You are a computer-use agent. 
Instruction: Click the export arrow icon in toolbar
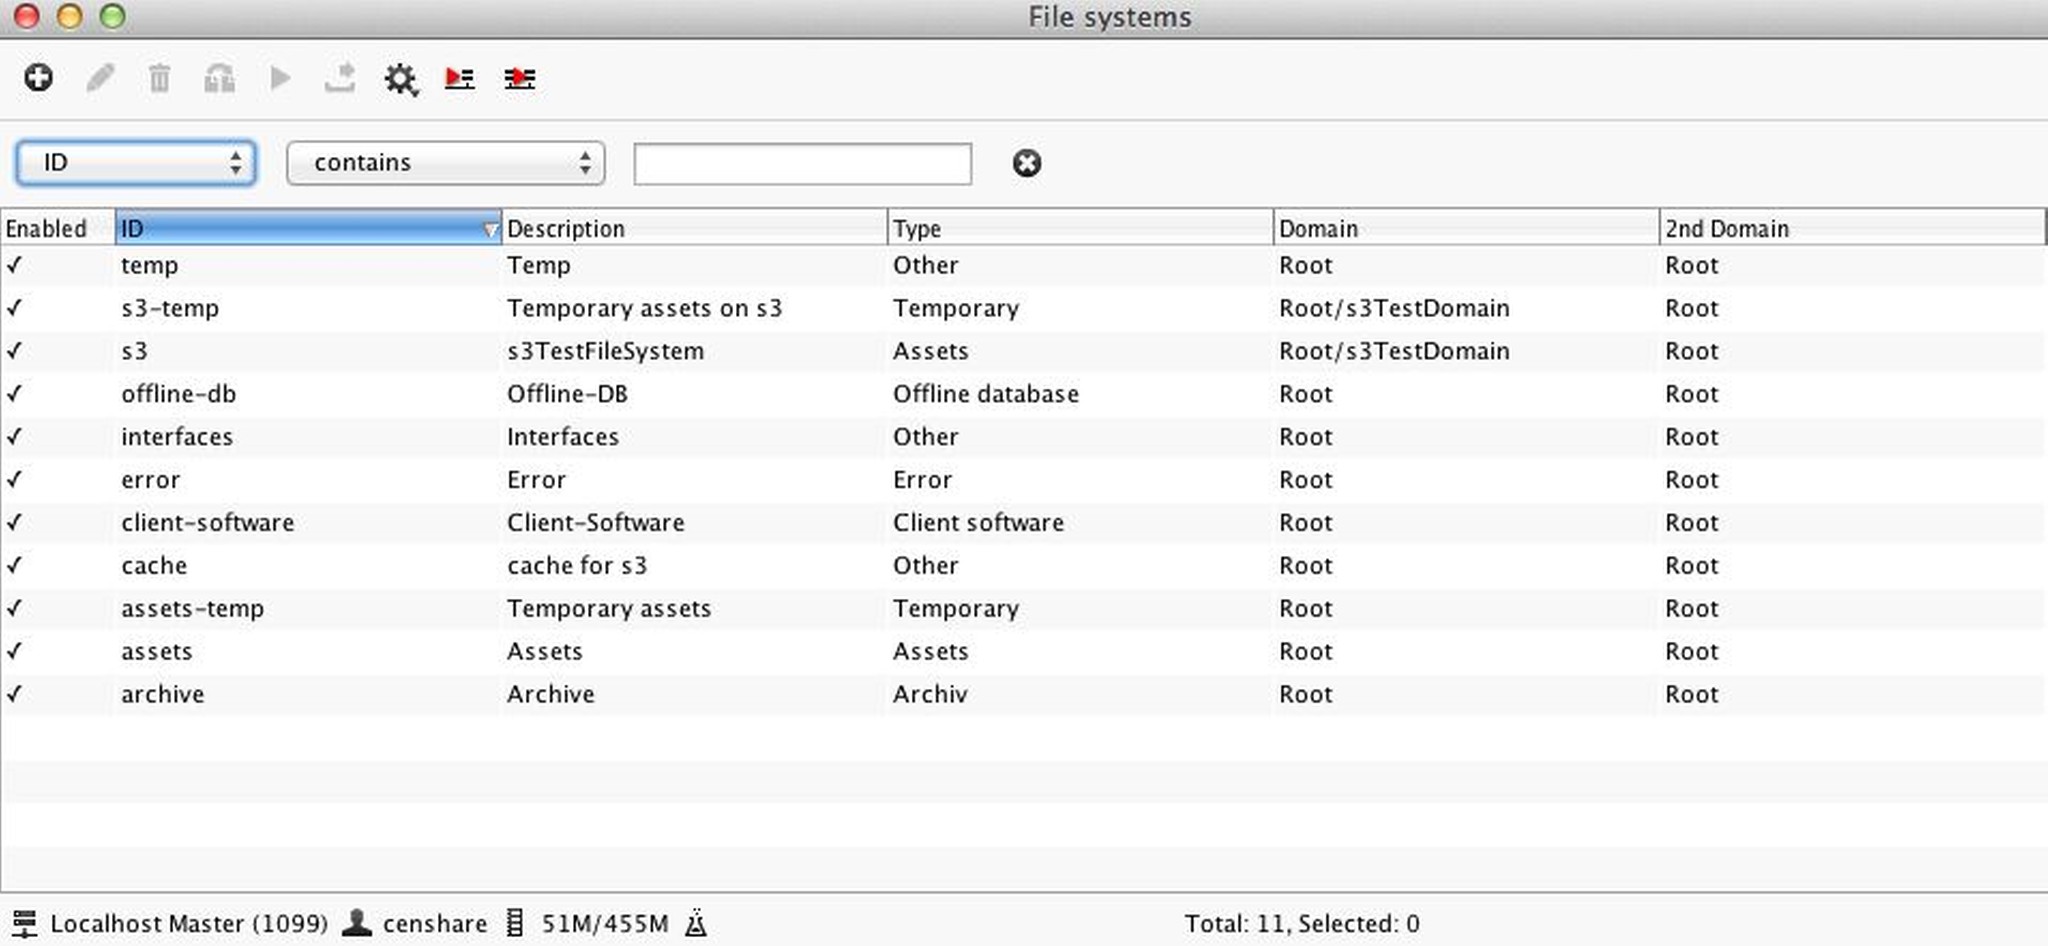[340, 78]
